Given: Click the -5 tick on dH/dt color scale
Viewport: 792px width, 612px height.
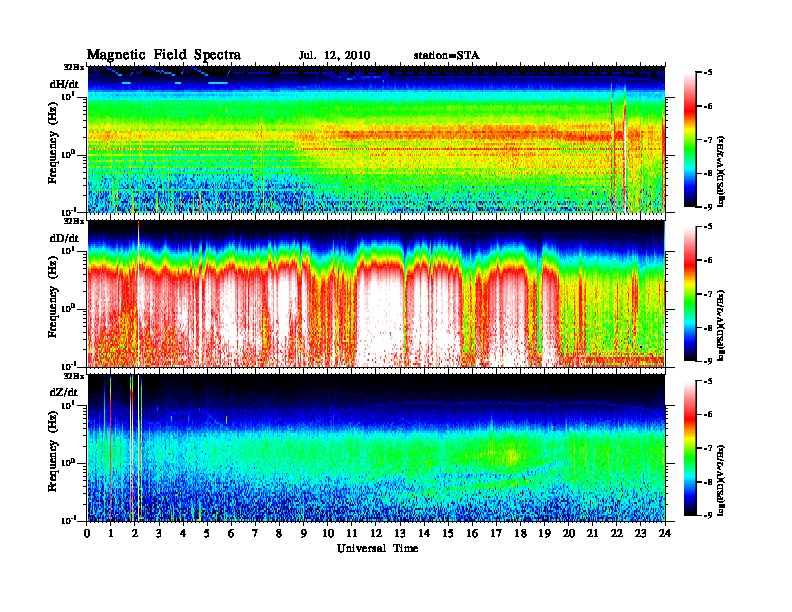Looking at the screenshot, I should [706, 73].
